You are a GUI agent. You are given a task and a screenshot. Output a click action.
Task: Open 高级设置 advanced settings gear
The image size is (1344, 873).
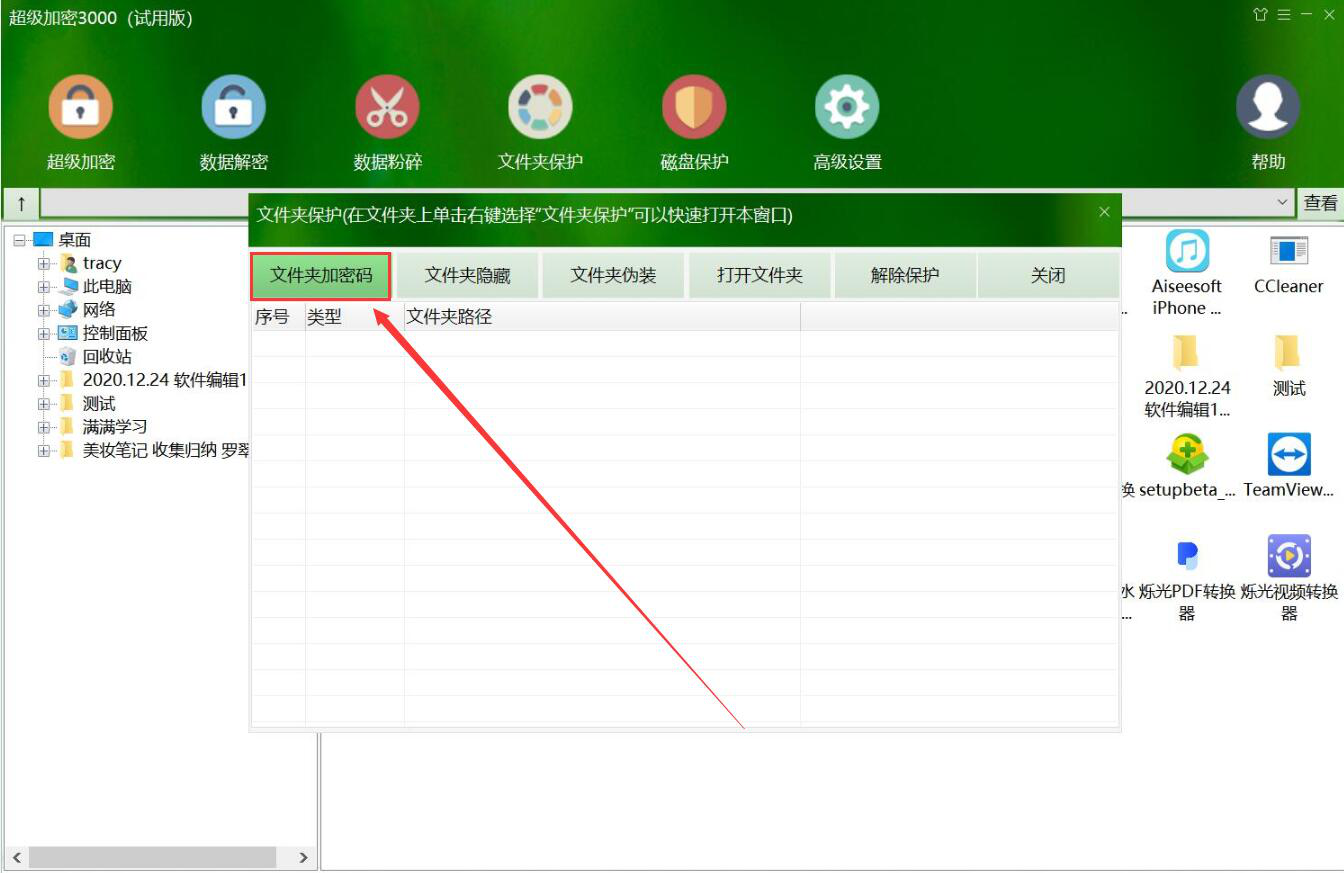(x=847, y=123)
